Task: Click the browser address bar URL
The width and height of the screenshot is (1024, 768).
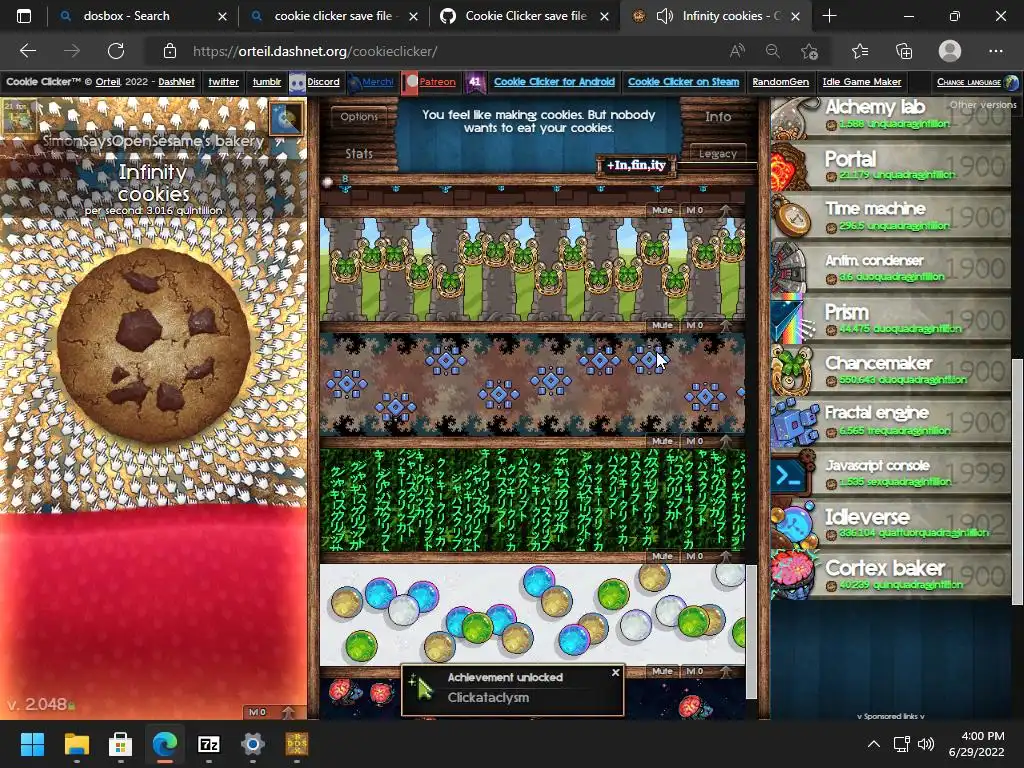Action: click(x=315, y=51)
